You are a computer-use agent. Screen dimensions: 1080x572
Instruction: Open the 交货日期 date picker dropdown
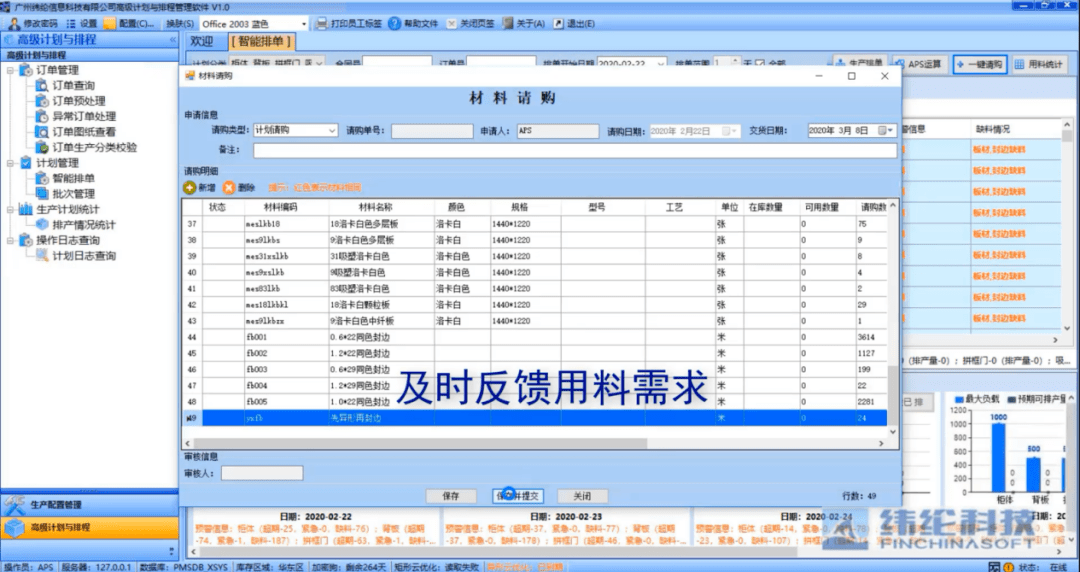(891, 130)
